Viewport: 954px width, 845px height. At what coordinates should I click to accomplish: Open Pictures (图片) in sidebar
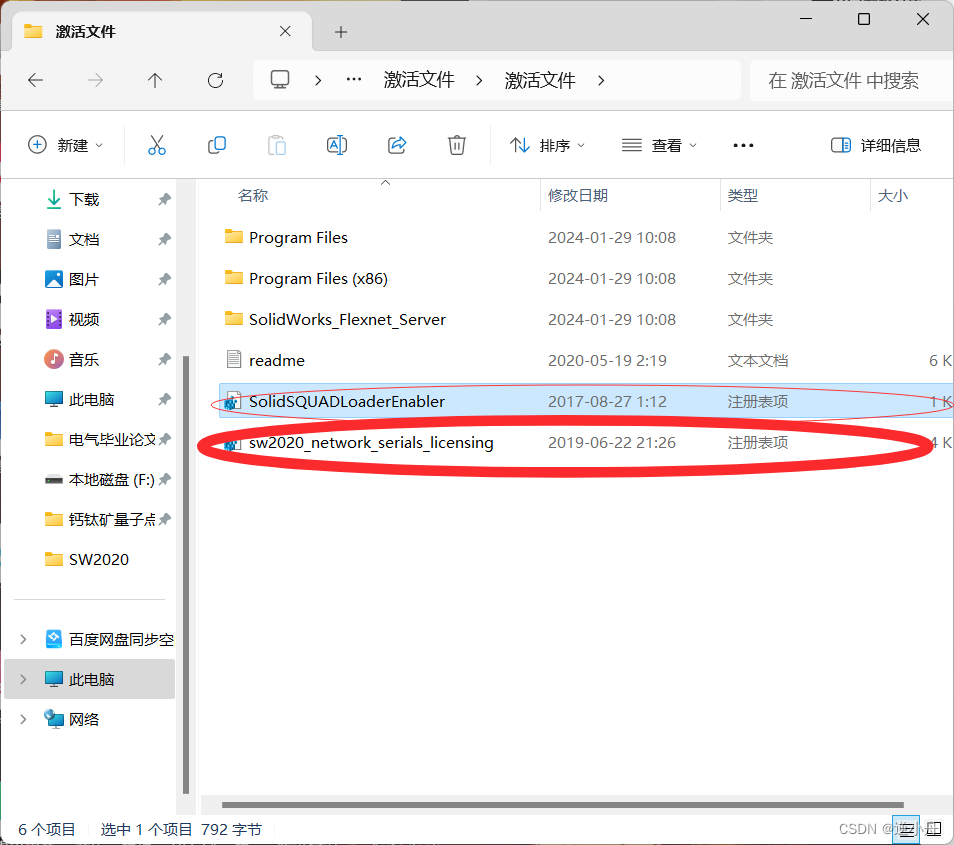(83, 280)
